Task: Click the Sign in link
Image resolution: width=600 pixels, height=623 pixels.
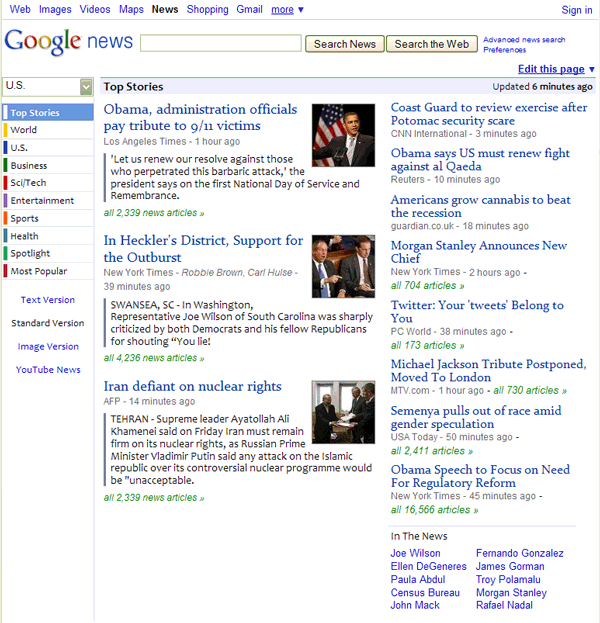Action: point(577,10)
